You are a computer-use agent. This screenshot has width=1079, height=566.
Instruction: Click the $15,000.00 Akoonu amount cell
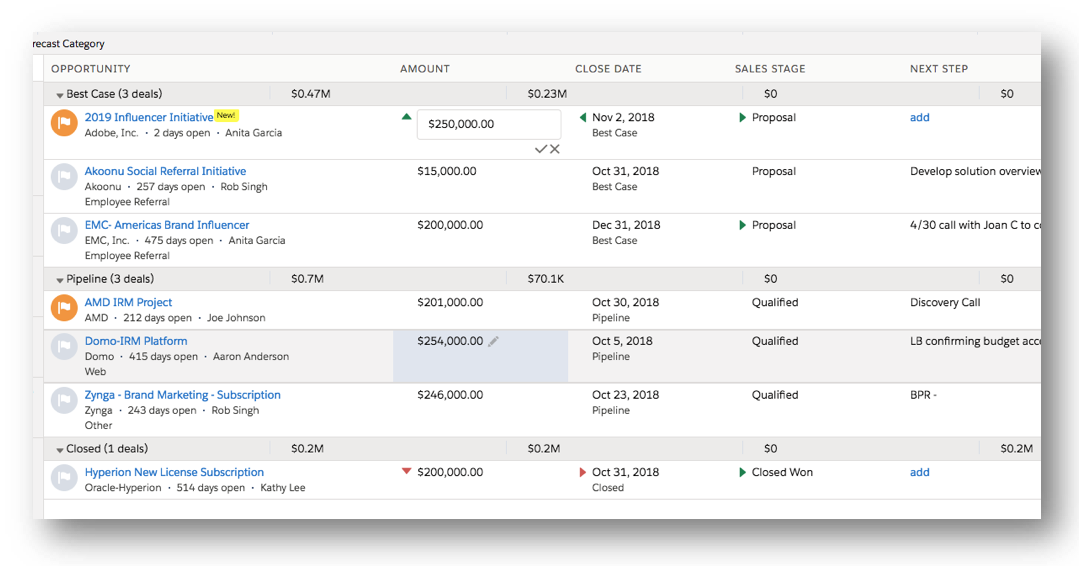point(447,171)
